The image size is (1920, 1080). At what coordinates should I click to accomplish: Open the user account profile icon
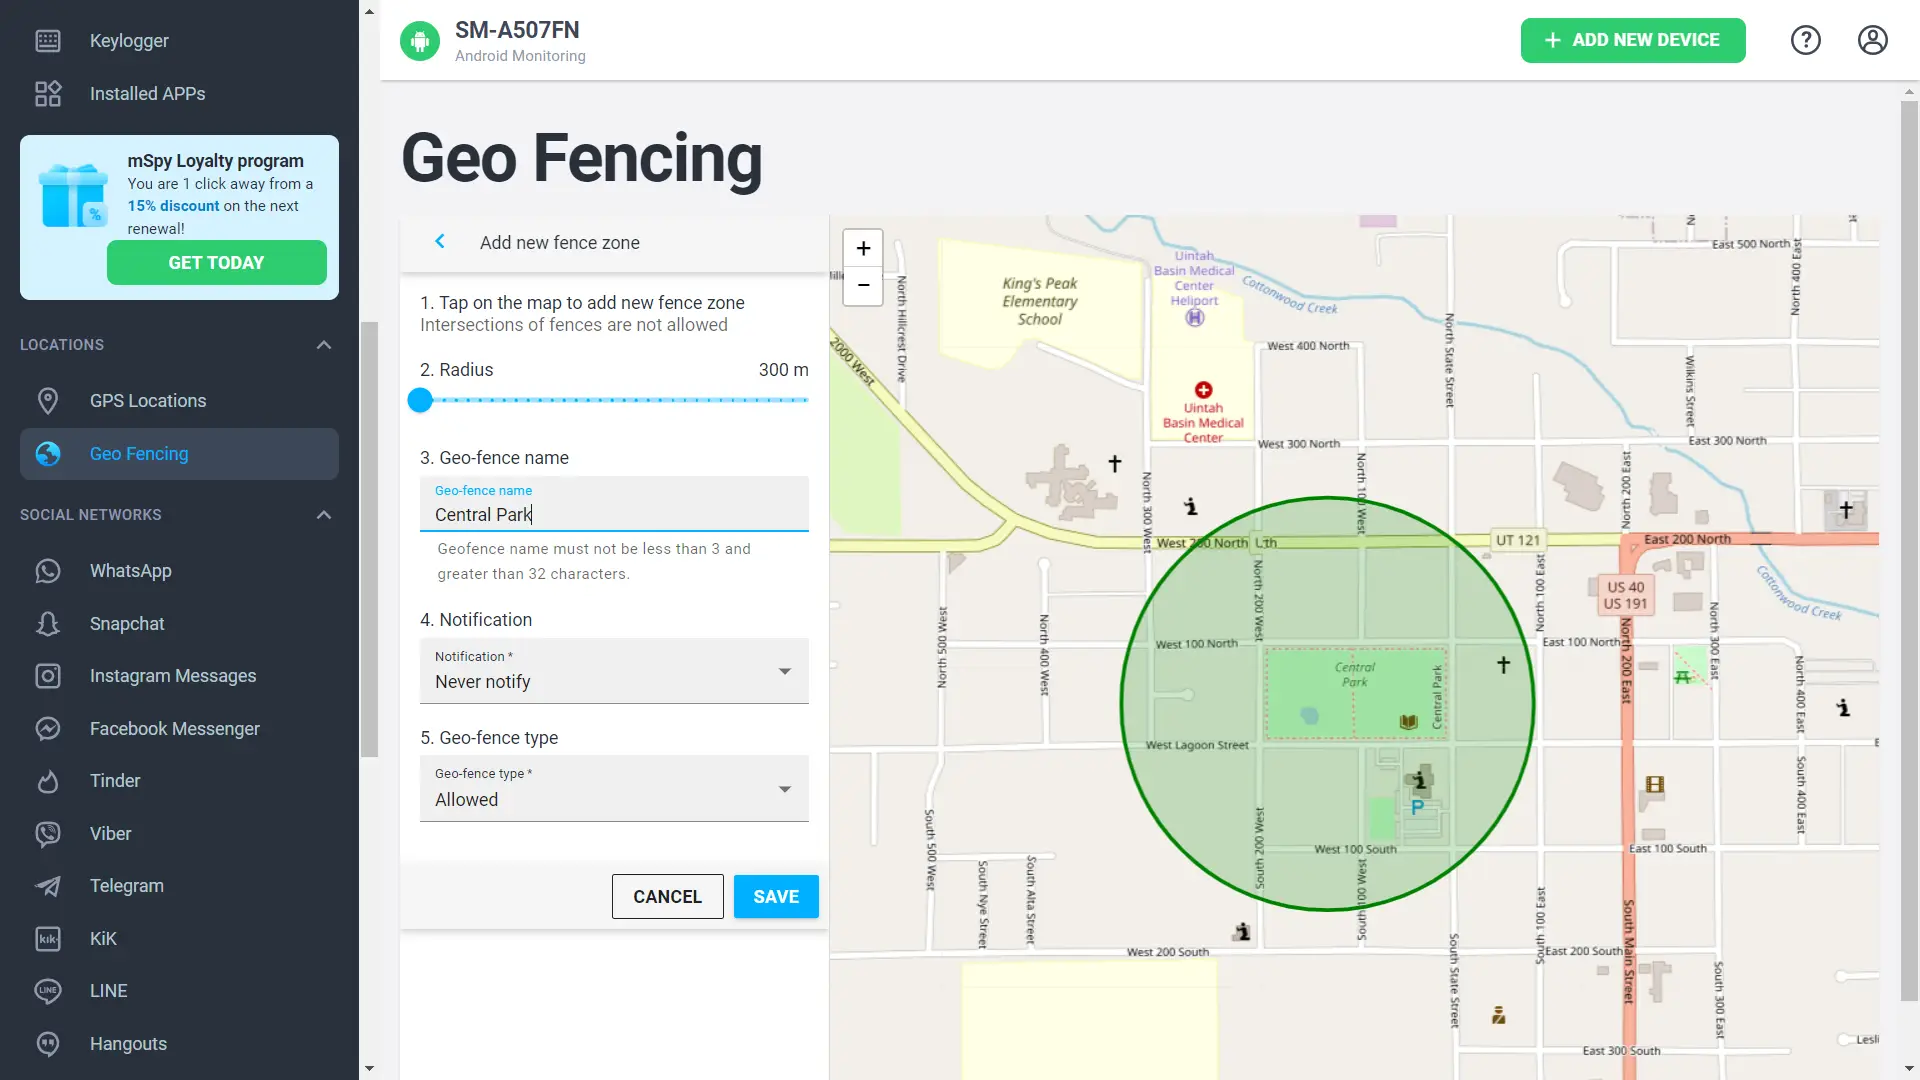pos(1873,41)
